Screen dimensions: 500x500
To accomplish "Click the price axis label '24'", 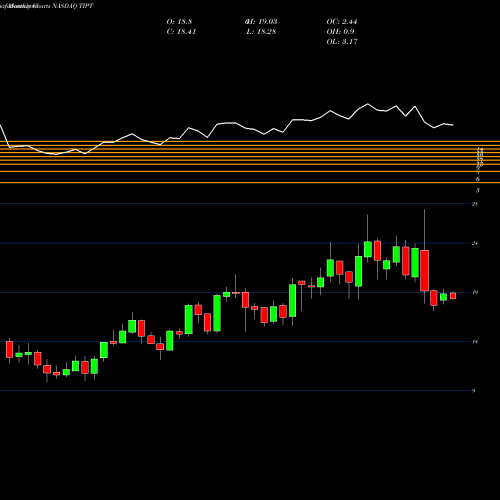I will pyautogui.click(x=475, y=243).
